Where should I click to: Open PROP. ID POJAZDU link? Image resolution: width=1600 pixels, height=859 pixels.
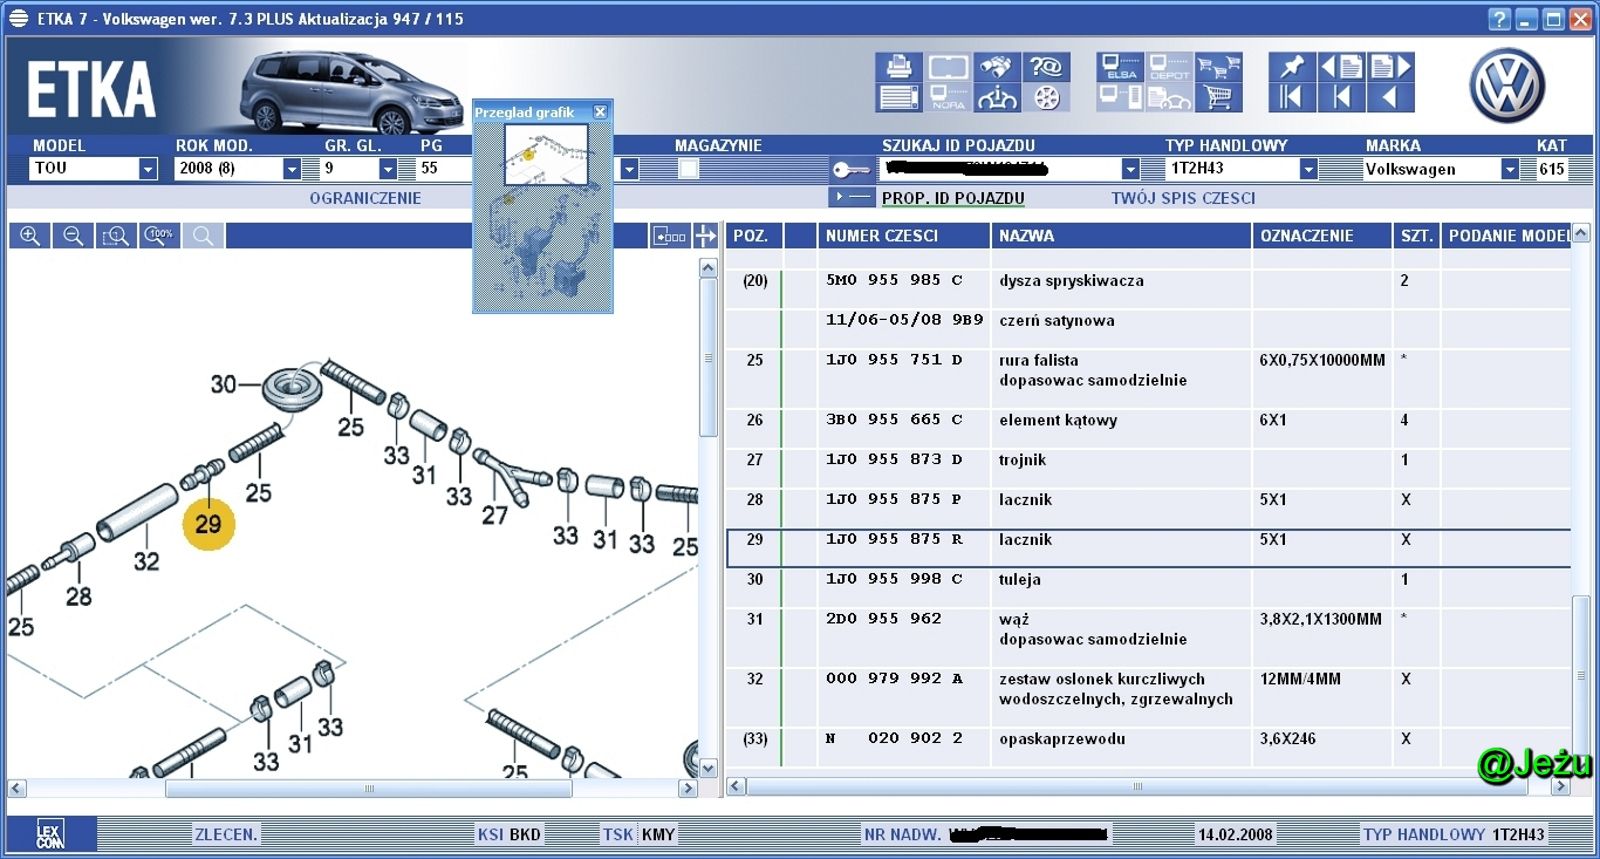coord(953,198)
